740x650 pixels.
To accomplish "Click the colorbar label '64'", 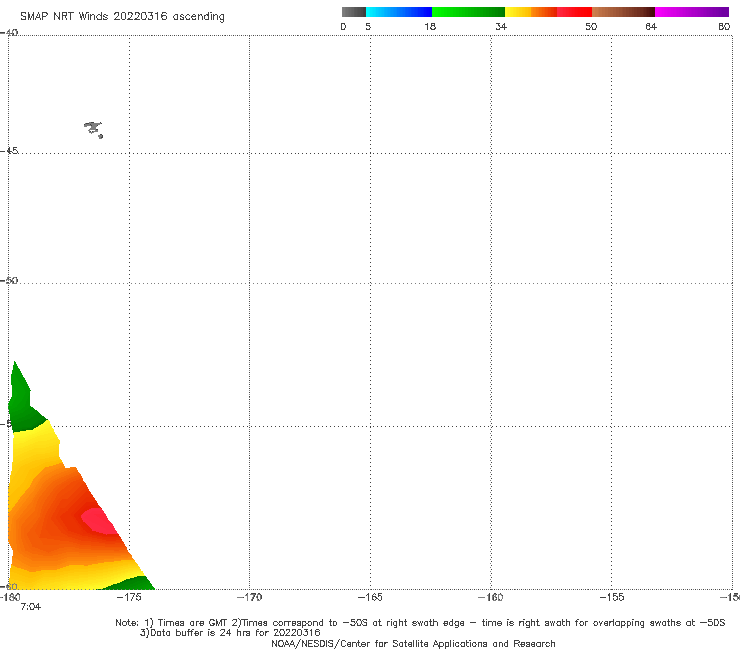I will (x=651, y=27).
